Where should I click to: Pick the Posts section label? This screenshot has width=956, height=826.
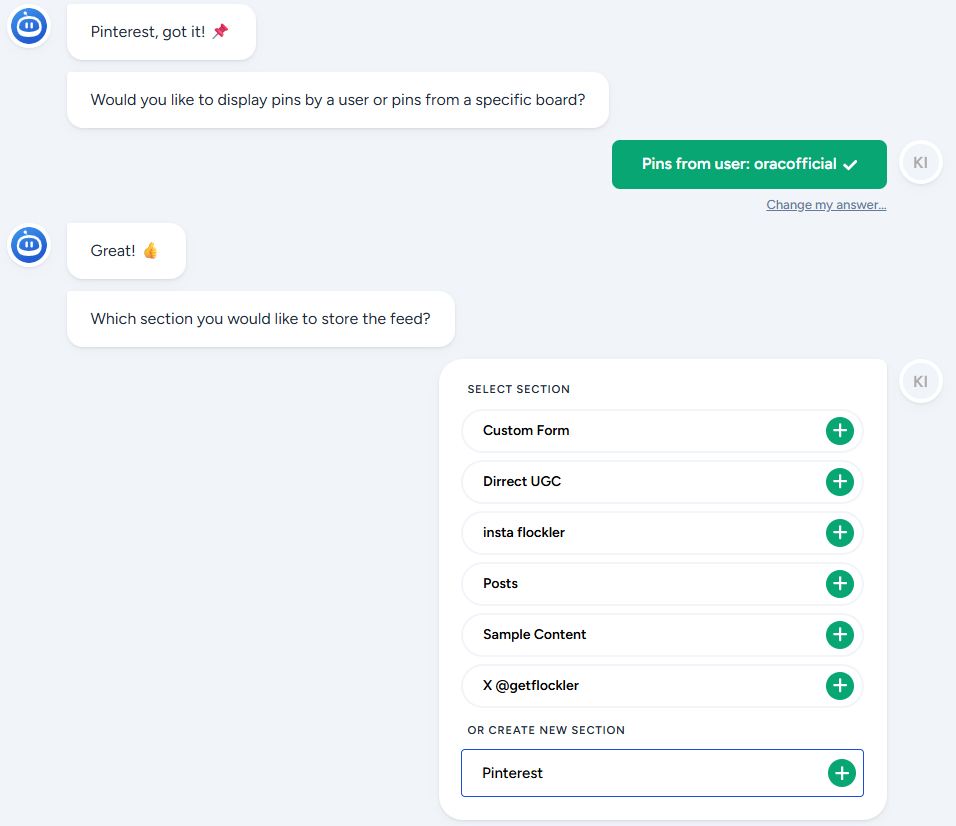(x=500, y=584)
